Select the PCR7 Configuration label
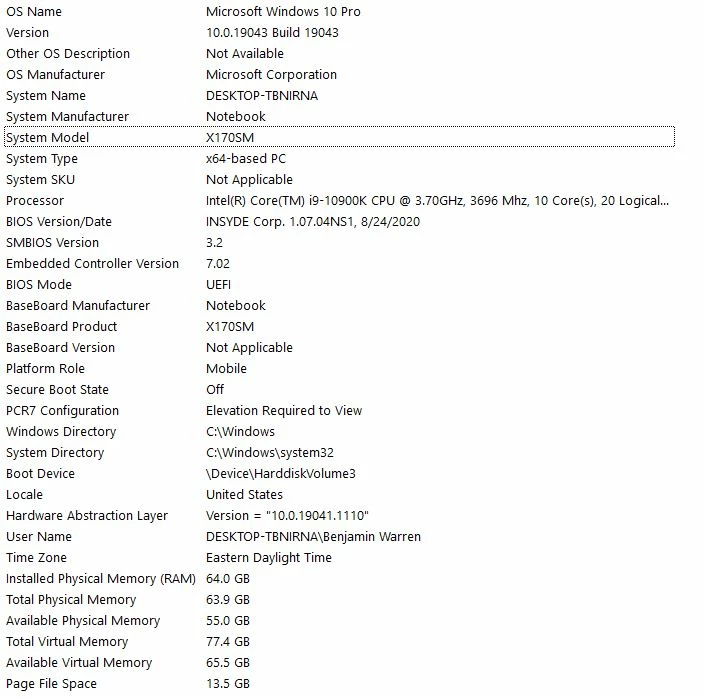The height and width of the screenshot is (697, 704). point(62,411)
